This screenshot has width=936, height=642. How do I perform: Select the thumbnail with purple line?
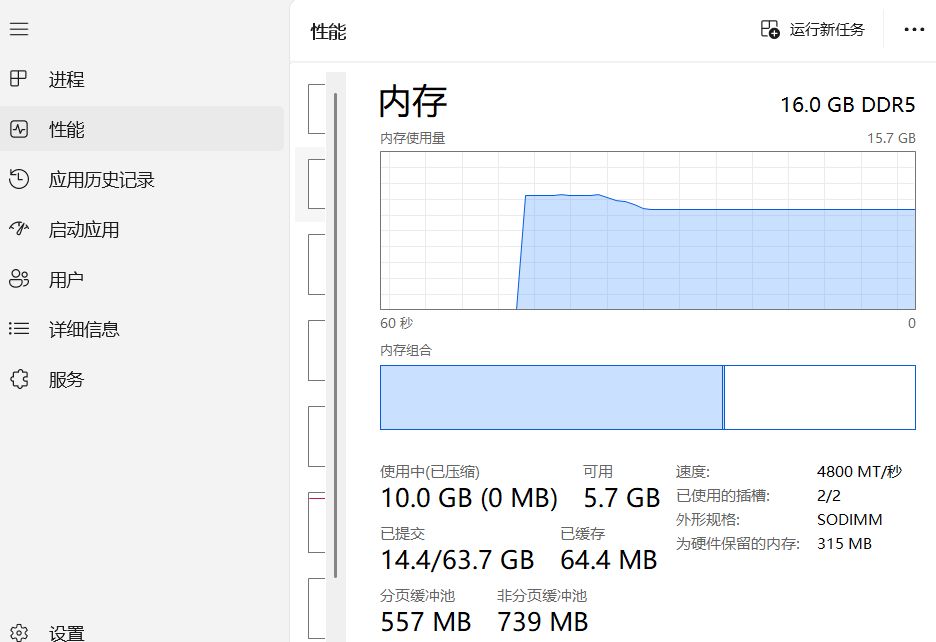[316, 523]
